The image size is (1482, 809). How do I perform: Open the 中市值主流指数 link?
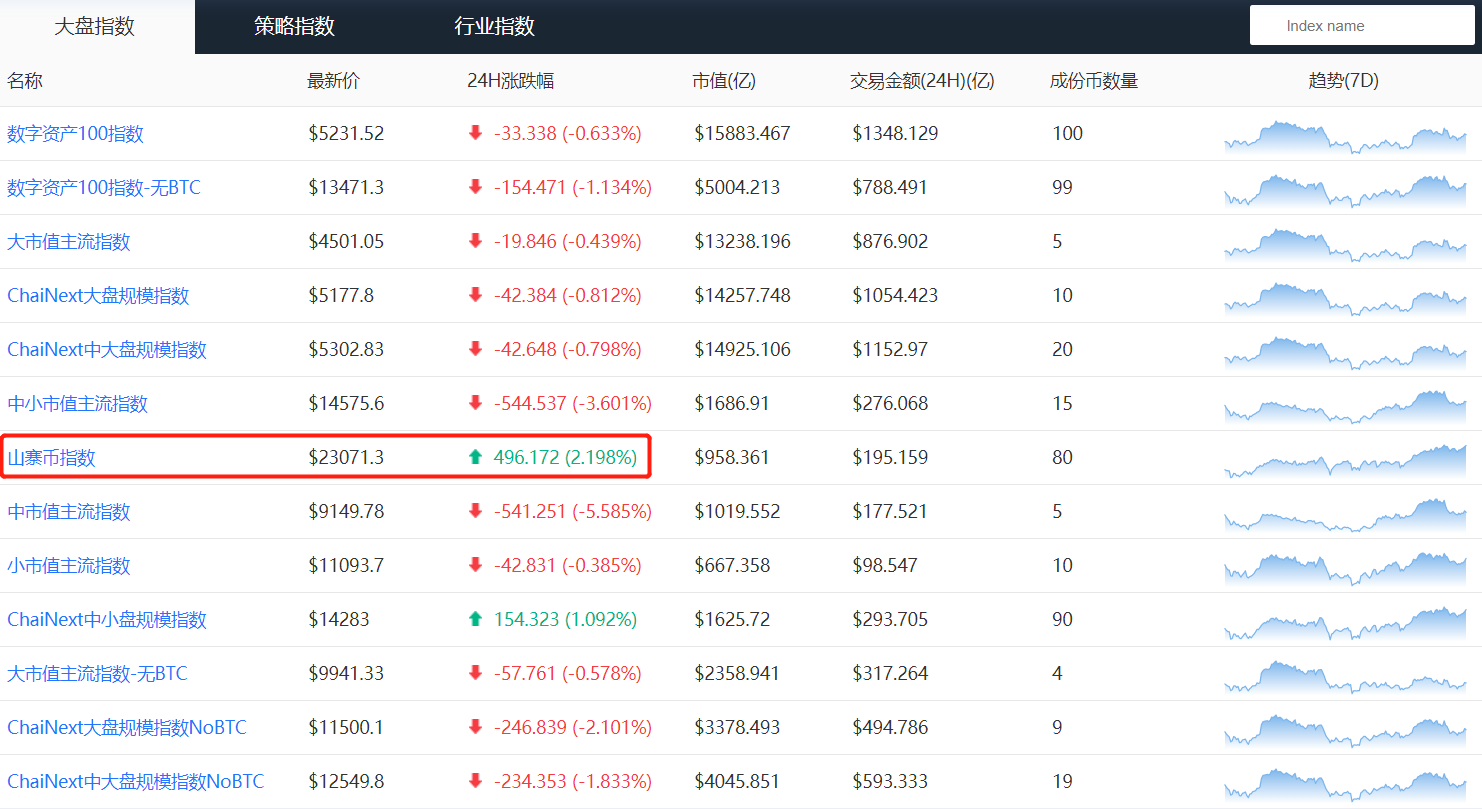69,512
